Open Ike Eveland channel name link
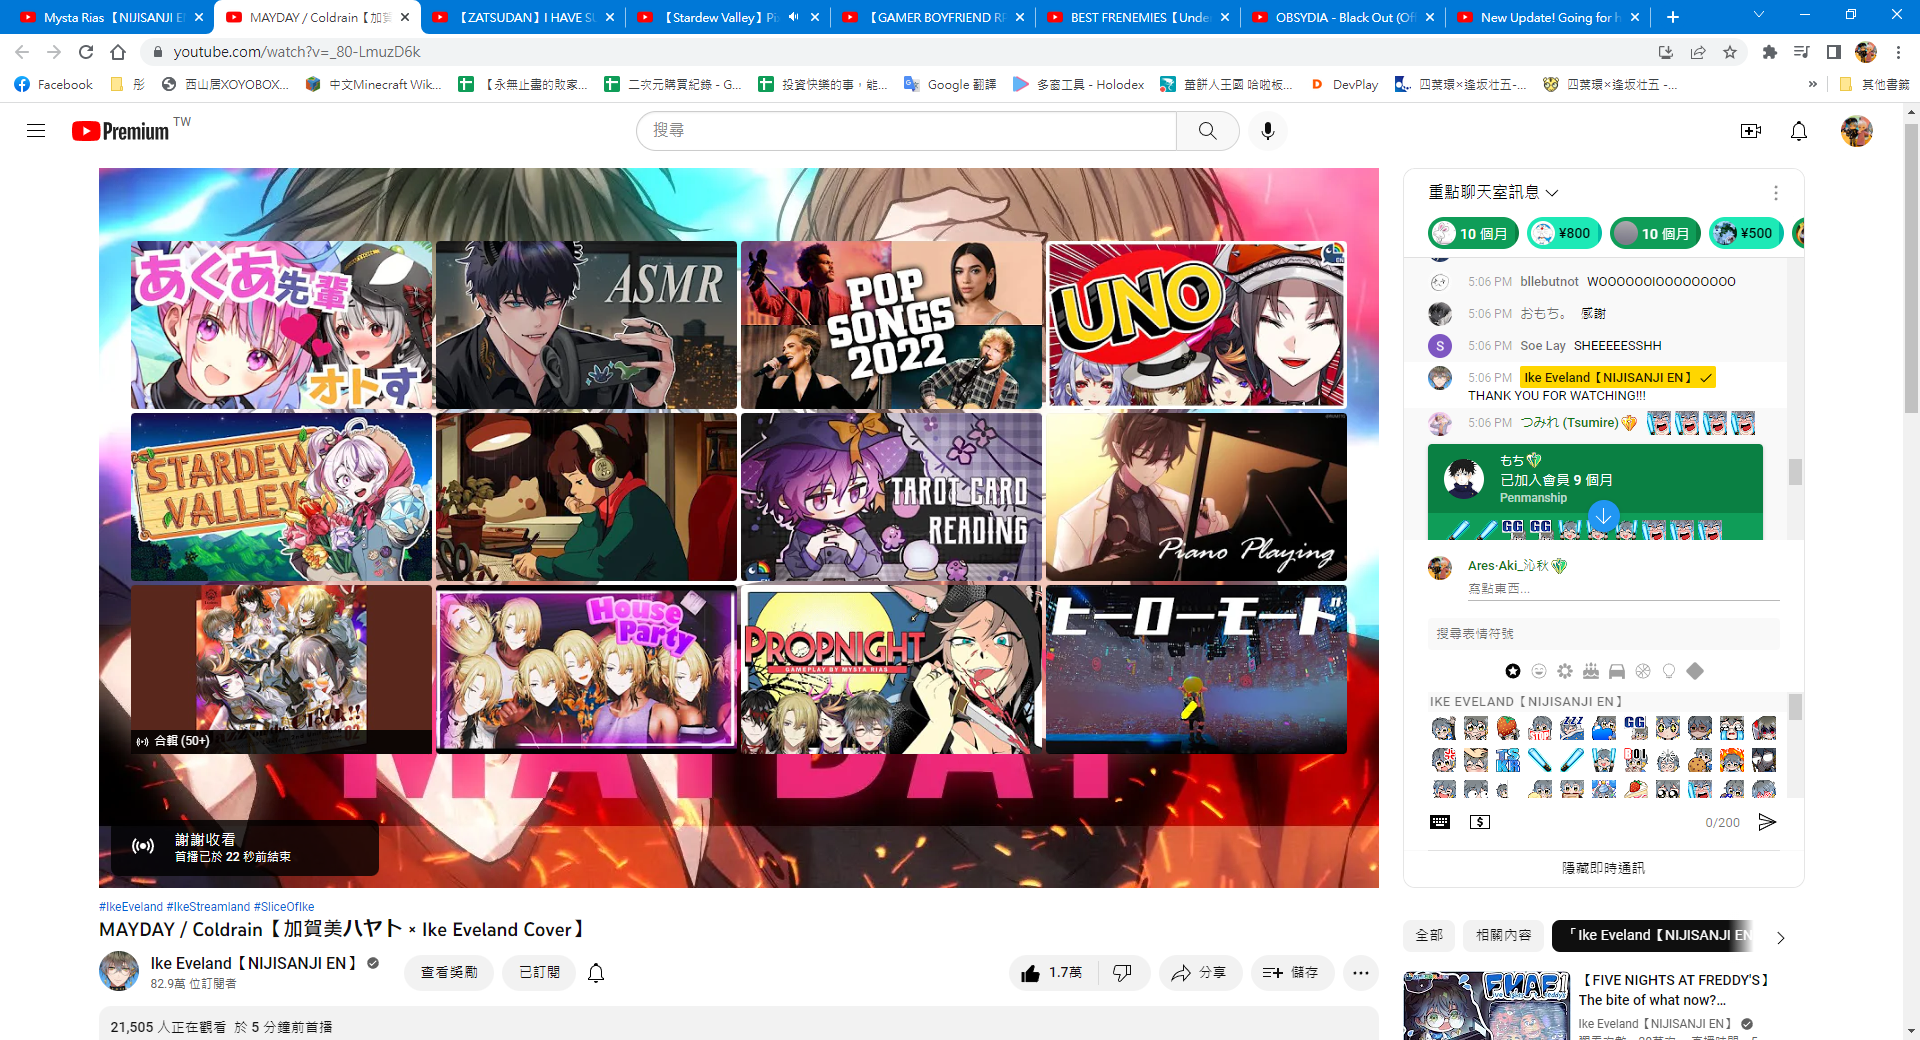Image resolution: width=1920 pixels, height=1040 pixels. tap(253, 963)
